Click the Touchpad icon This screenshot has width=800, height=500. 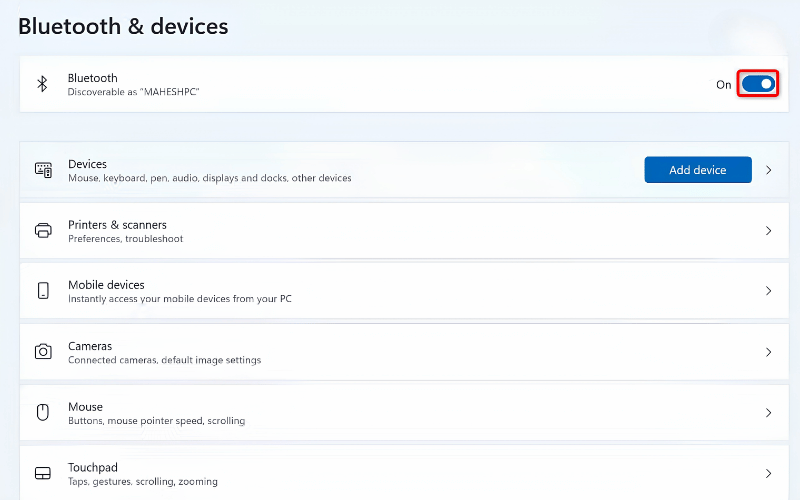(x=43, y=473)
